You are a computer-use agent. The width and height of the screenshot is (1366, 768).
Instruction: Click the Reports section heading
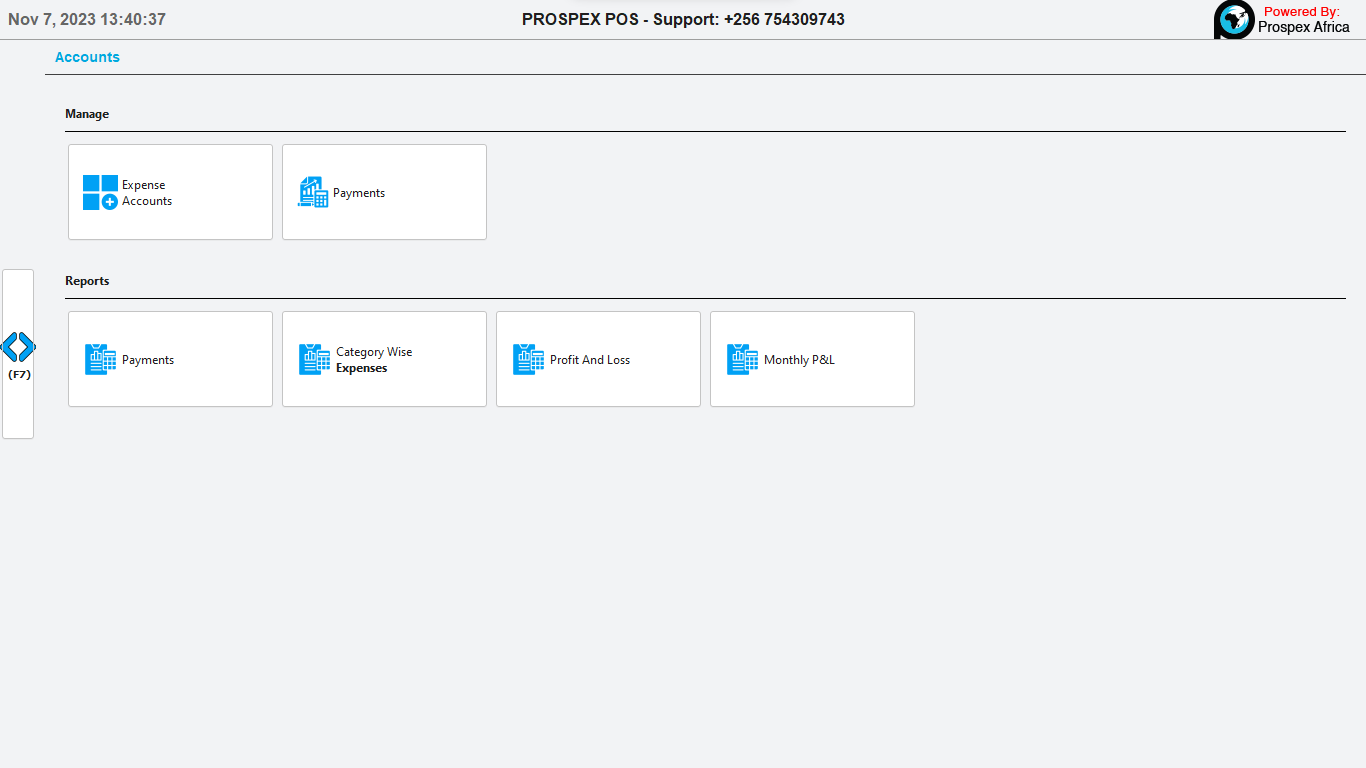[x=87, y=281]
